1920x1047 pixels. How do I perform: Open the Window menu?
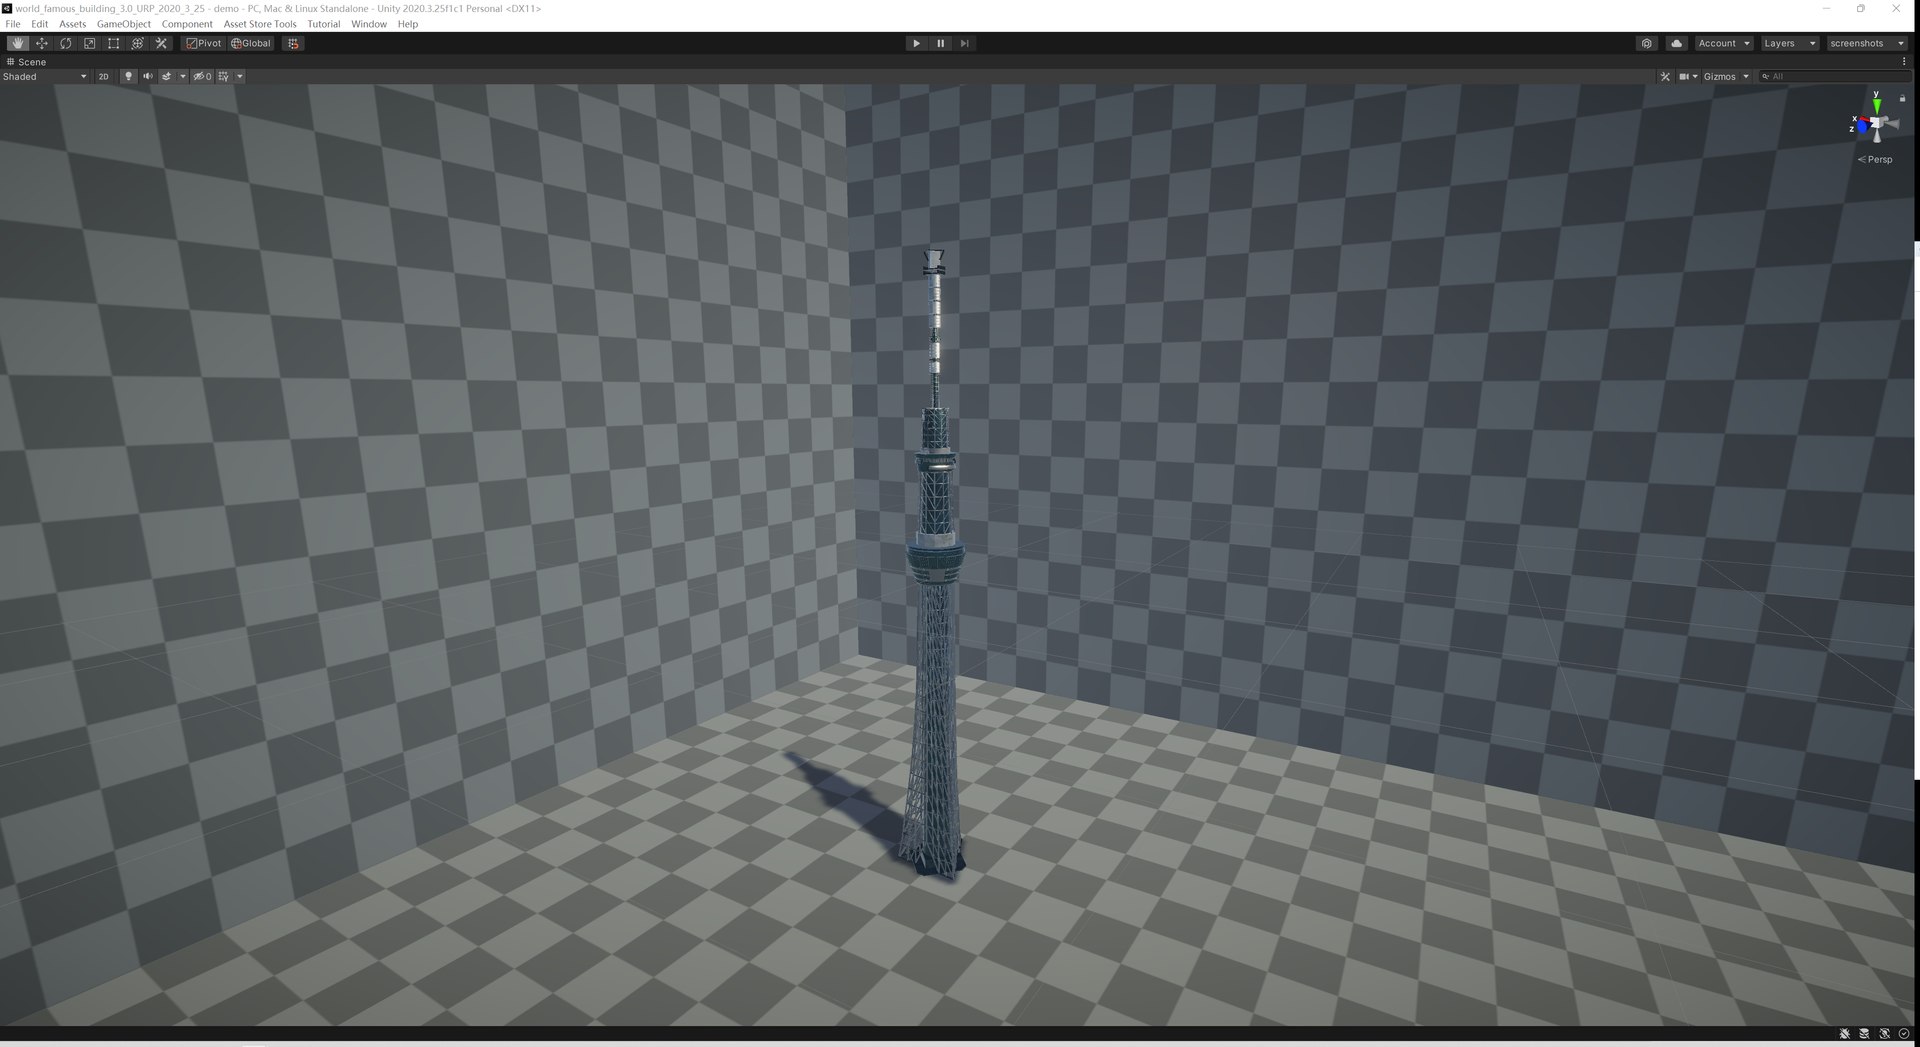(x=369, y=24)
